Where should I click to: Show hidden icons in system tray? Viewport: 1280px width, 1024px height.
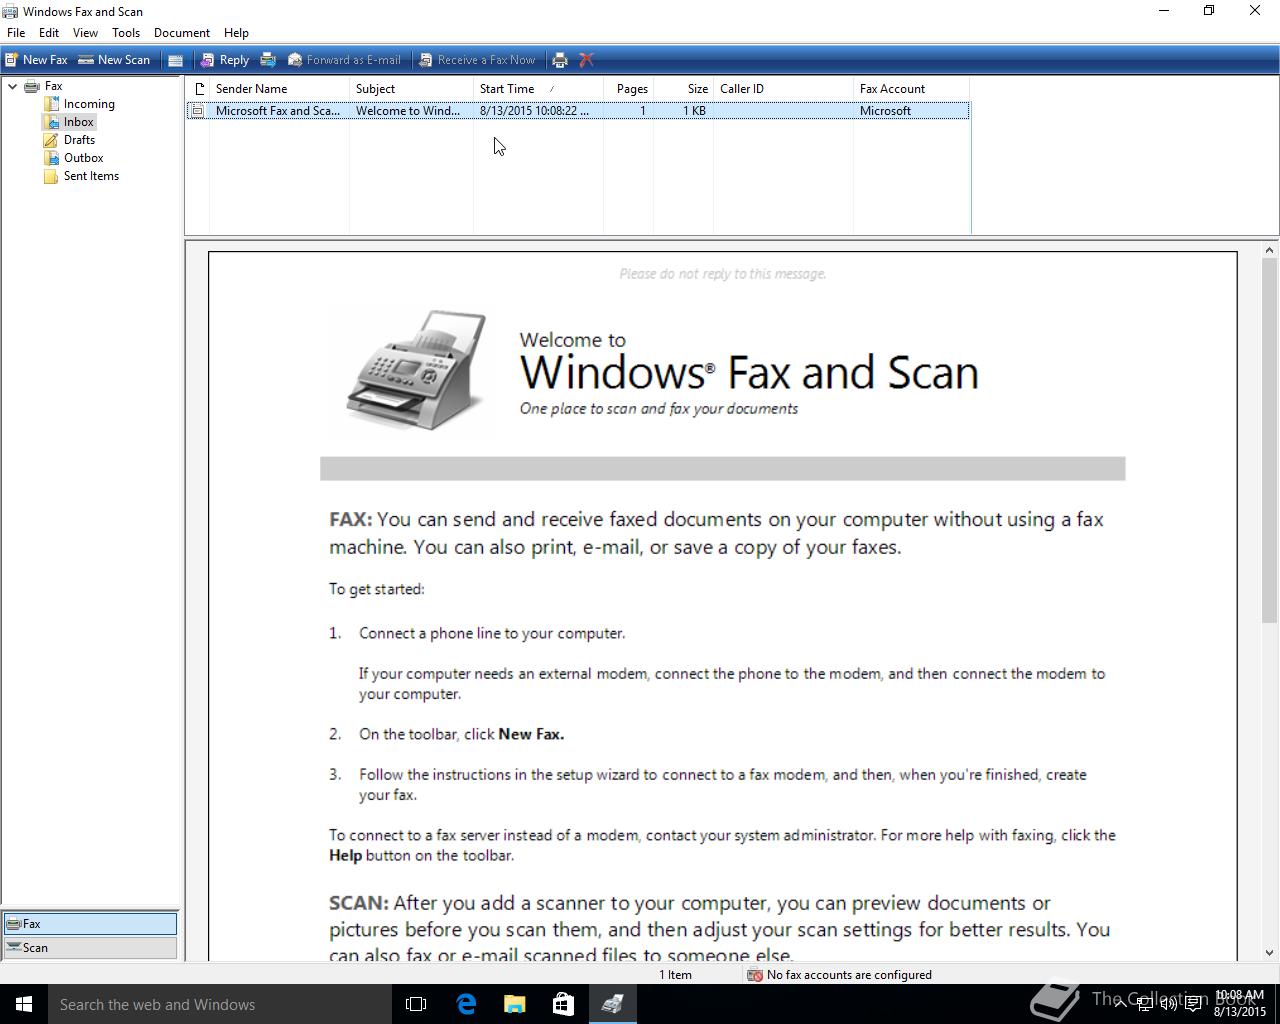pos(1120,1004)
